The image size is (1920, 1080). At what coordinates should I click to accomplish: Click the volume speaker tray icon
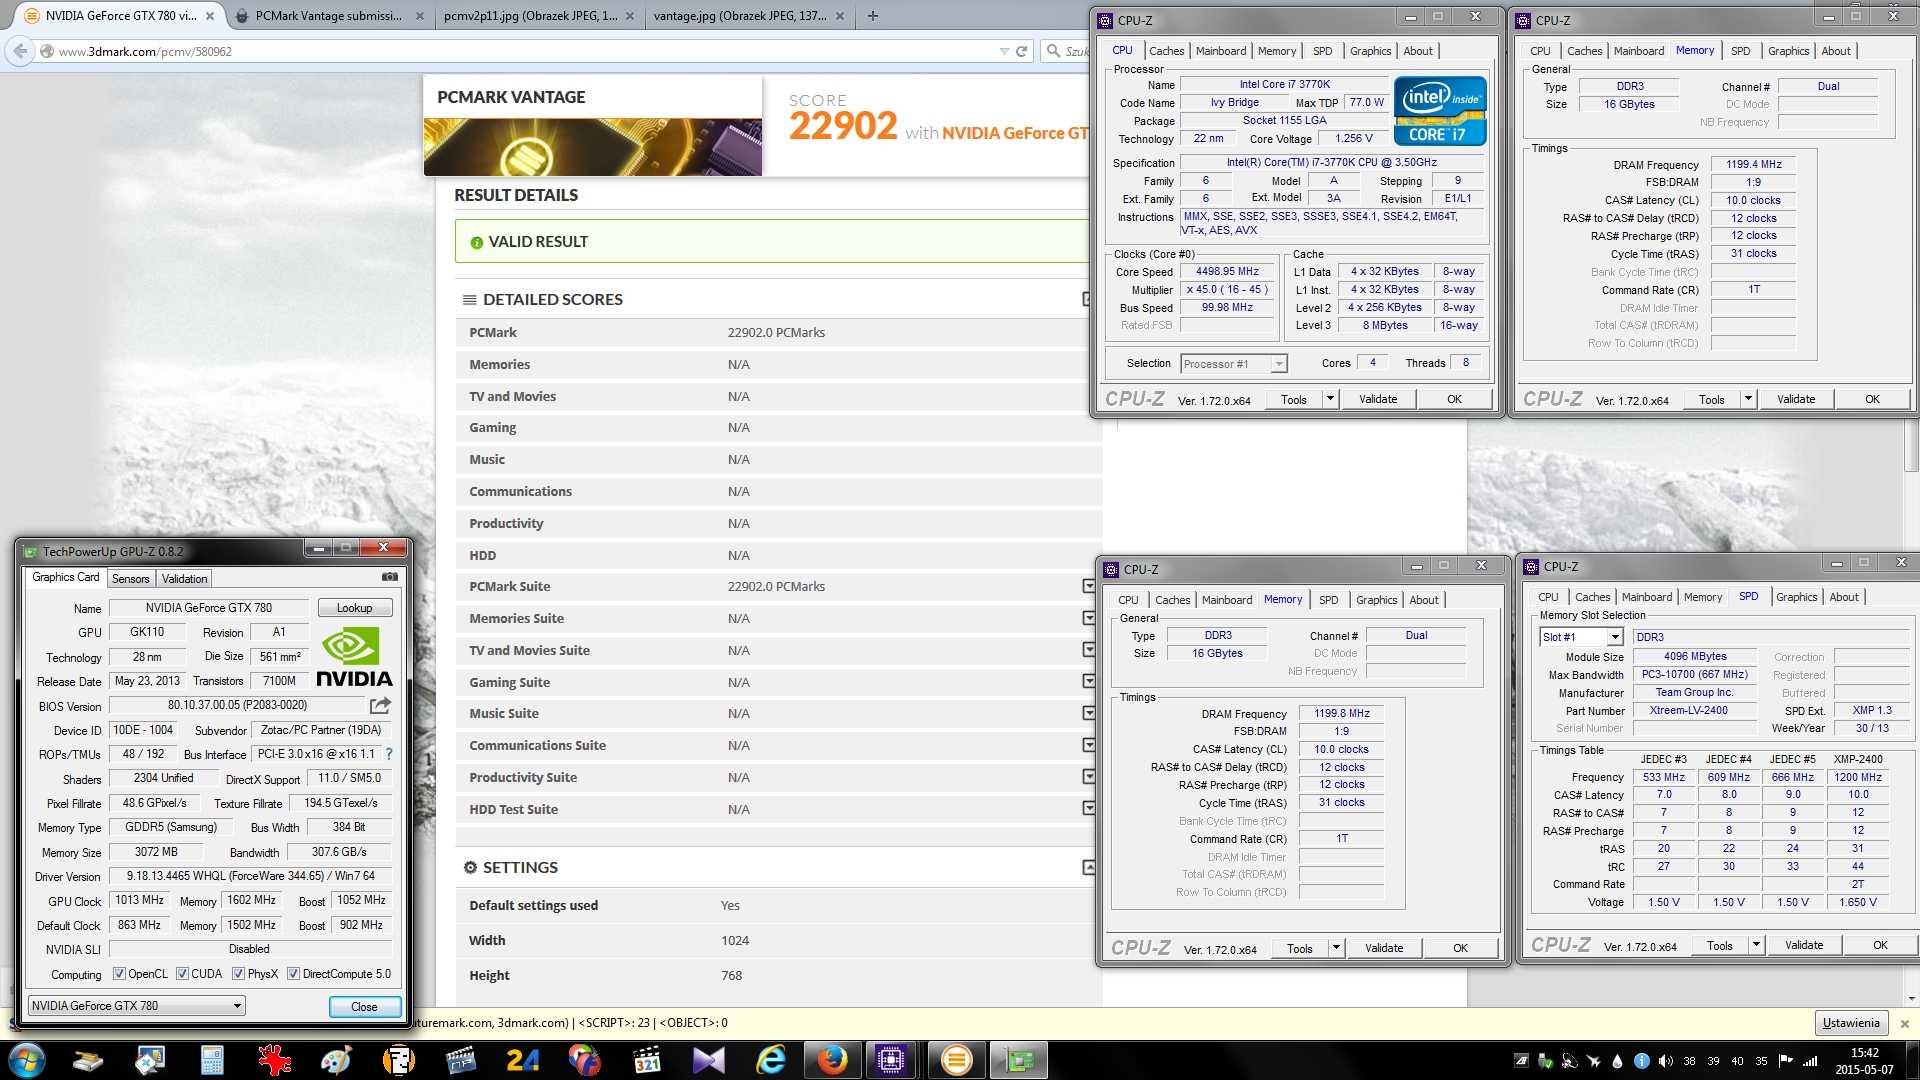tap(1665, 1061)
